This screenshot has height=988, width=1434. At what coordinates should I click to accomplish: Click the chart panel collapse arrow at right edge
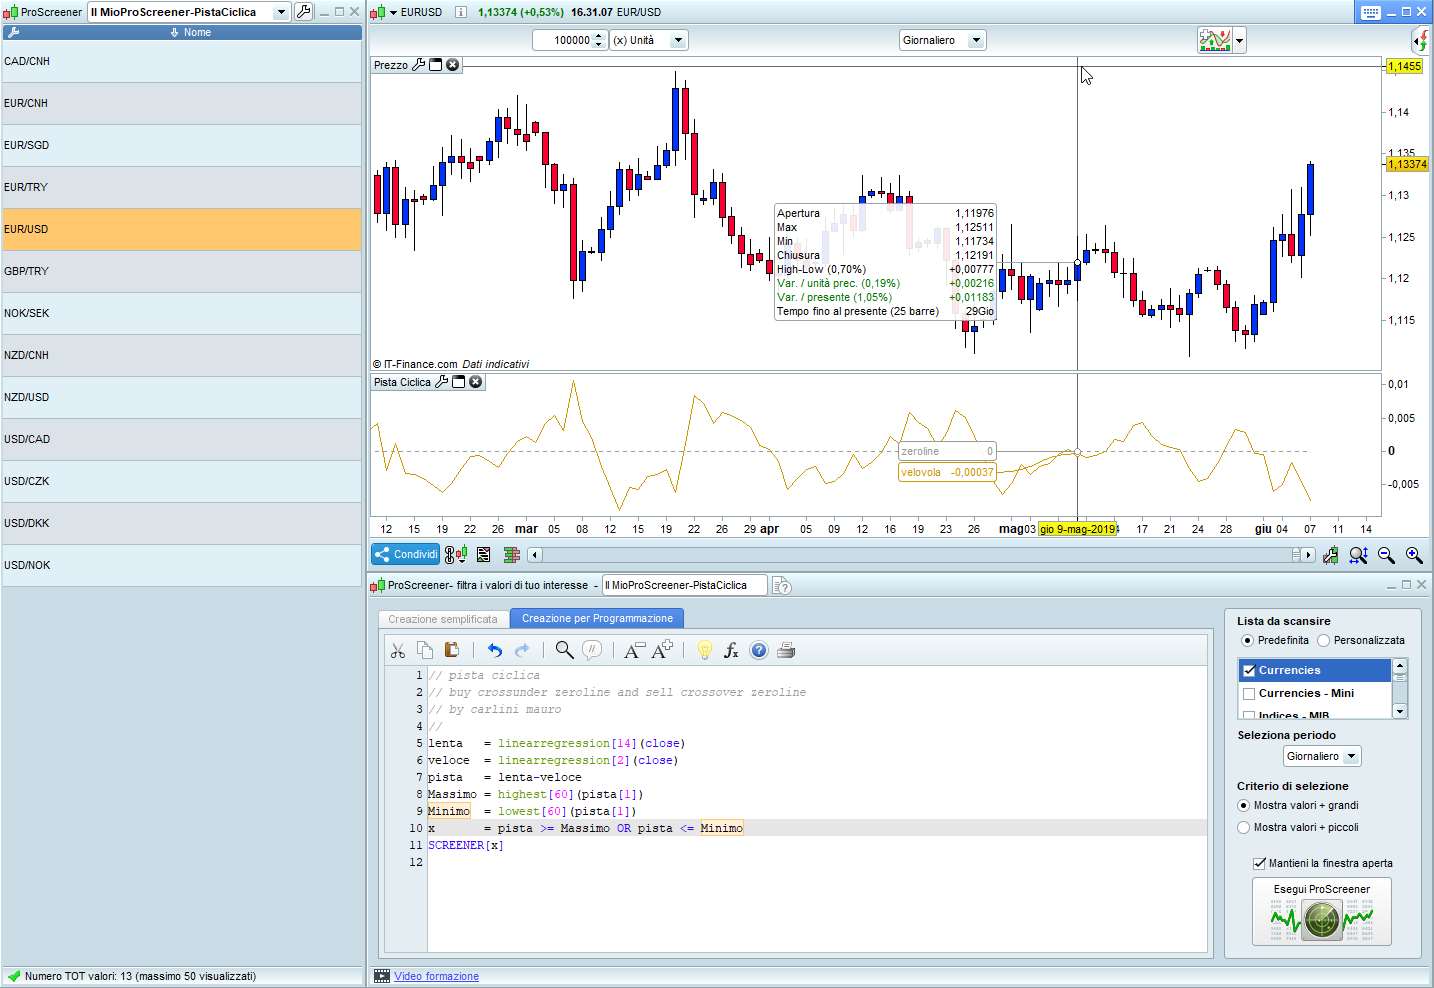point(1421,40)
